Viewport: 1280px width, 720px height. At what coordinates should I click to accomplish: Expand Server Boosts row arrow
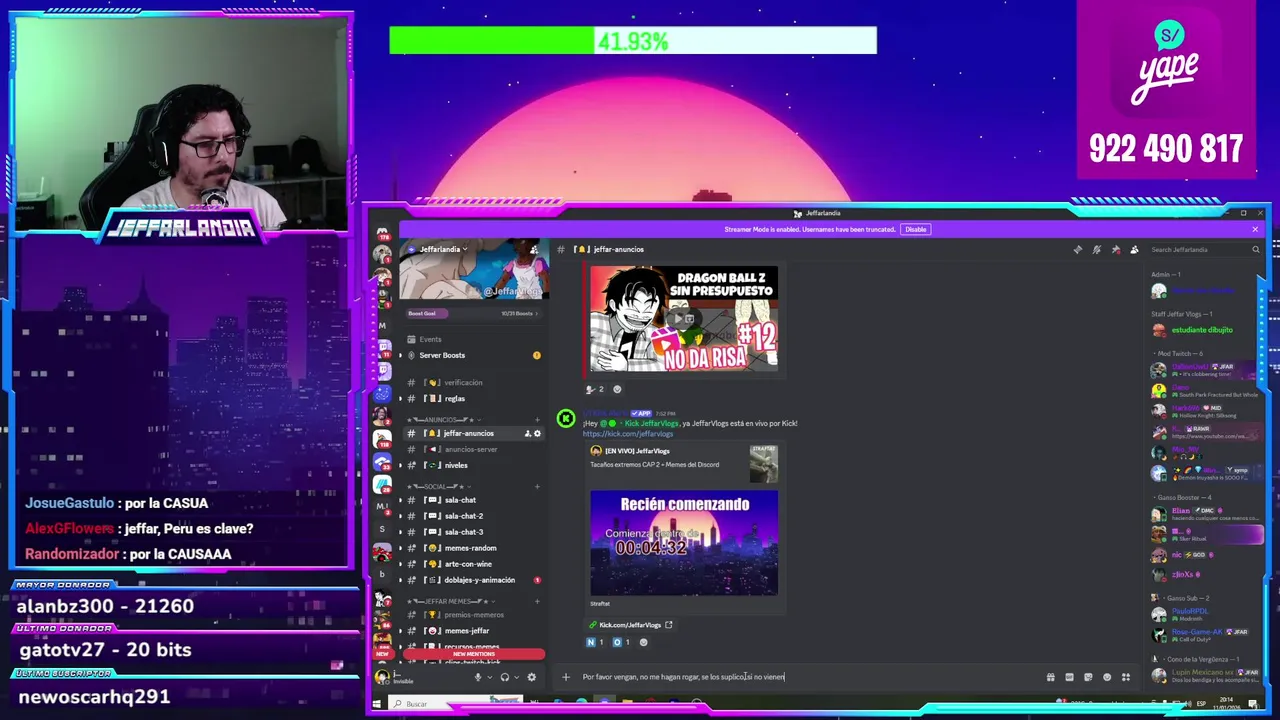coord(401,355)
